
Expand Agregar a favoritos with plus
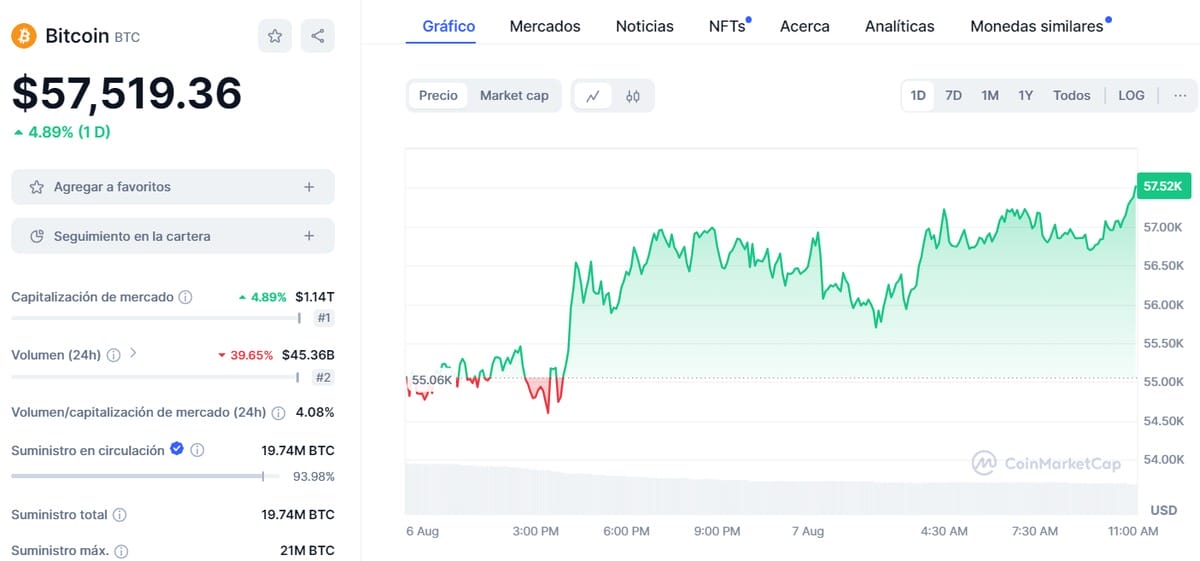[x=309, y=187]
